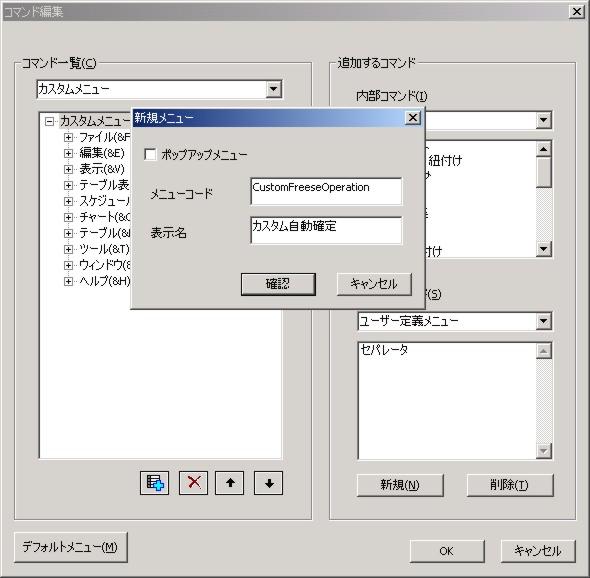
Task: Click internal command list scroll down arrow
Action: [543, 249]
